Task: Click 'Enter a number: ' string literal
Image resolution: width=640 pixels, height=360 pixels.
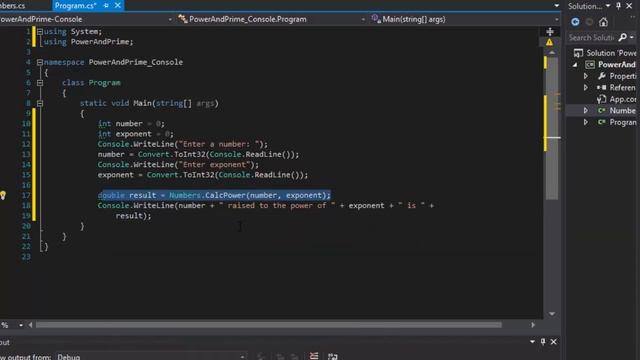Action: (221, 144)
